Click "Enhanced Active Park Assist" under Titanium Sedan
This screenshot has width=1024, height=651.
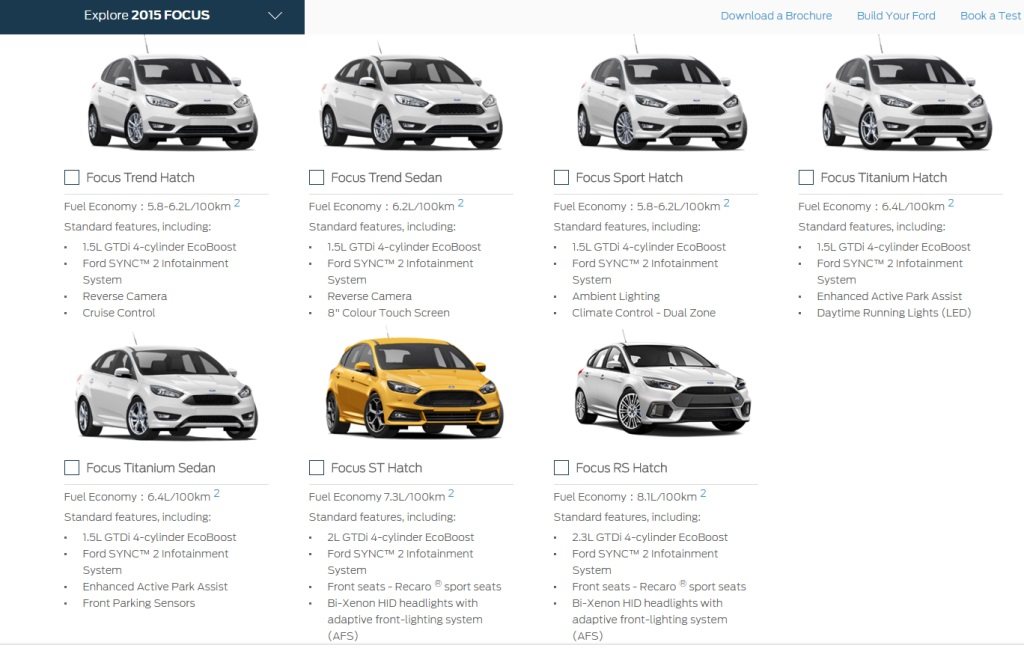coord(155,586)
